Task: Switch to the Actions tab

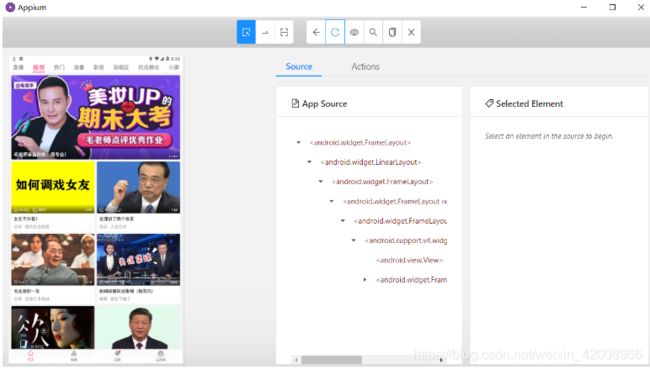Action: [x=365, y=66]
